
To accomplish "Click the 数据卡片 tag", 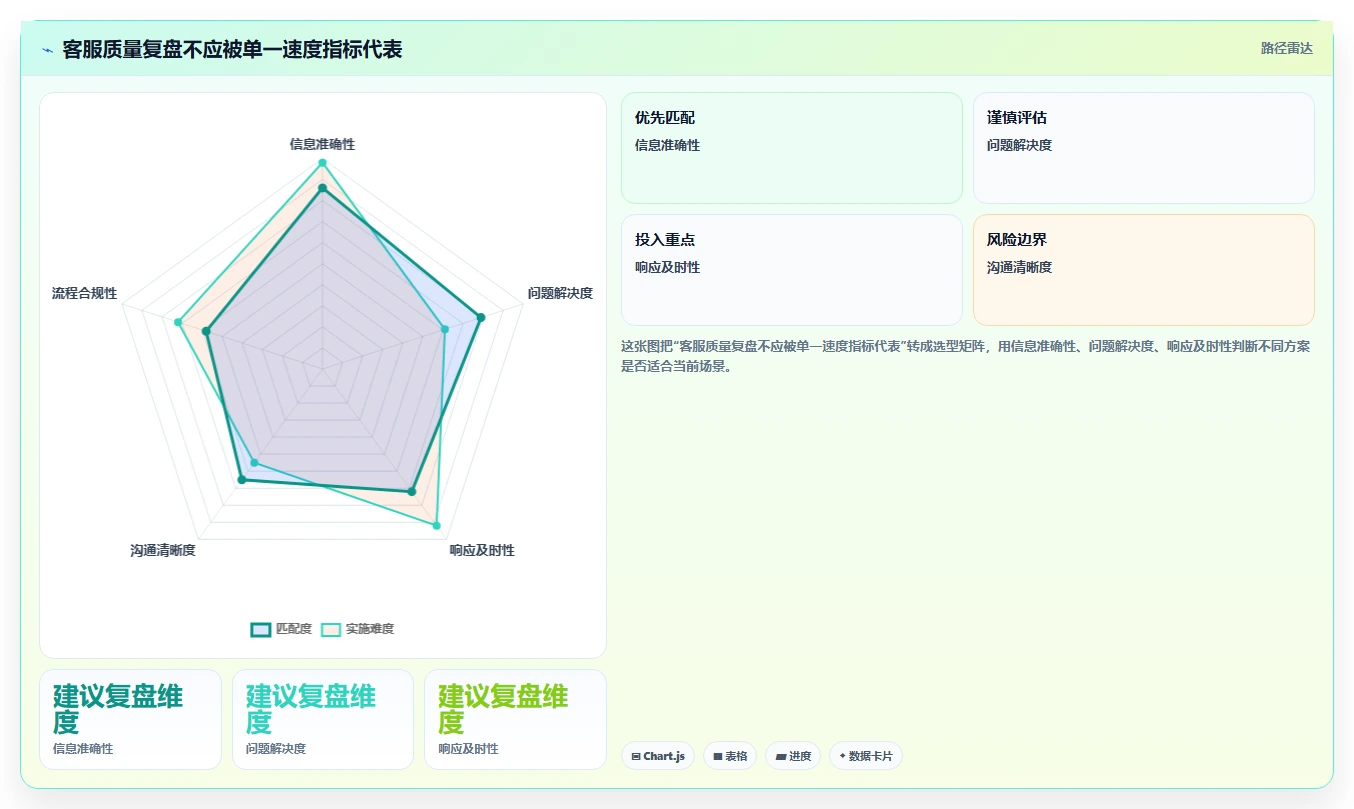I will click(866, 756).
